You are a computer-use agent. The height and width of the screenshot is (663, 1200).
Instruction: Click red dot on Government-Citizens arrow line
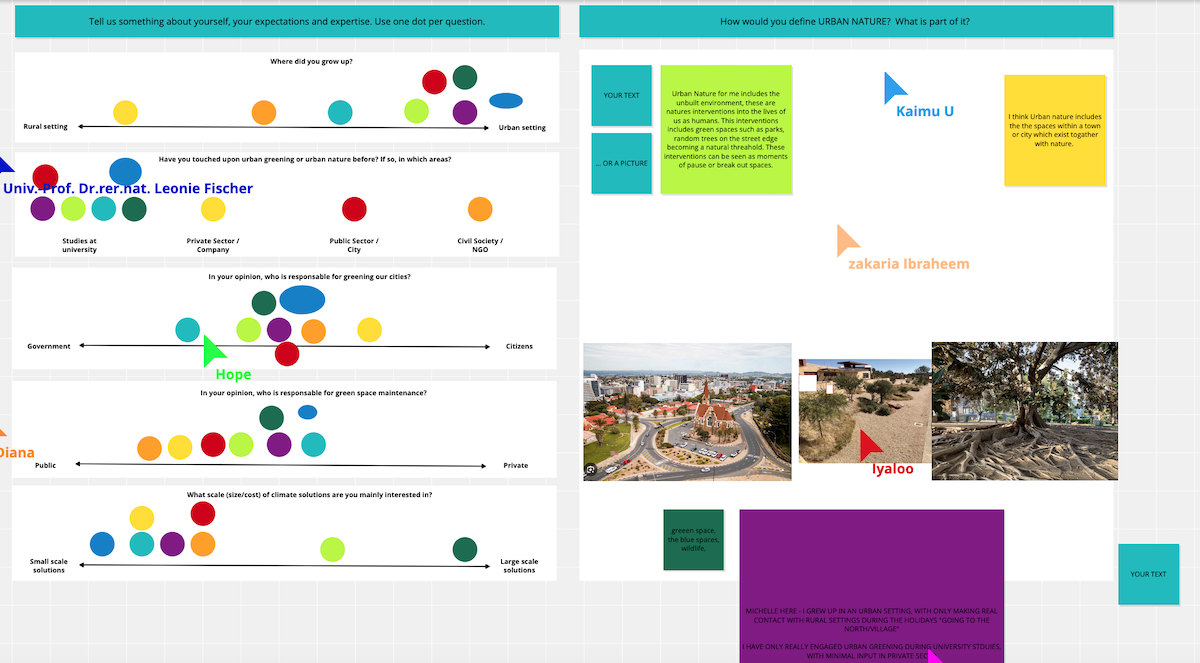pyautogui.click(x=287, y=353)
